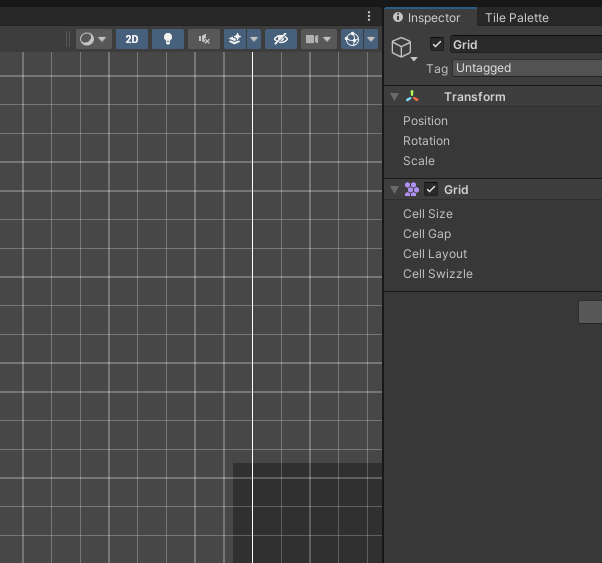
Task: Click the Grid component header title
Action: tap(456, 190)
